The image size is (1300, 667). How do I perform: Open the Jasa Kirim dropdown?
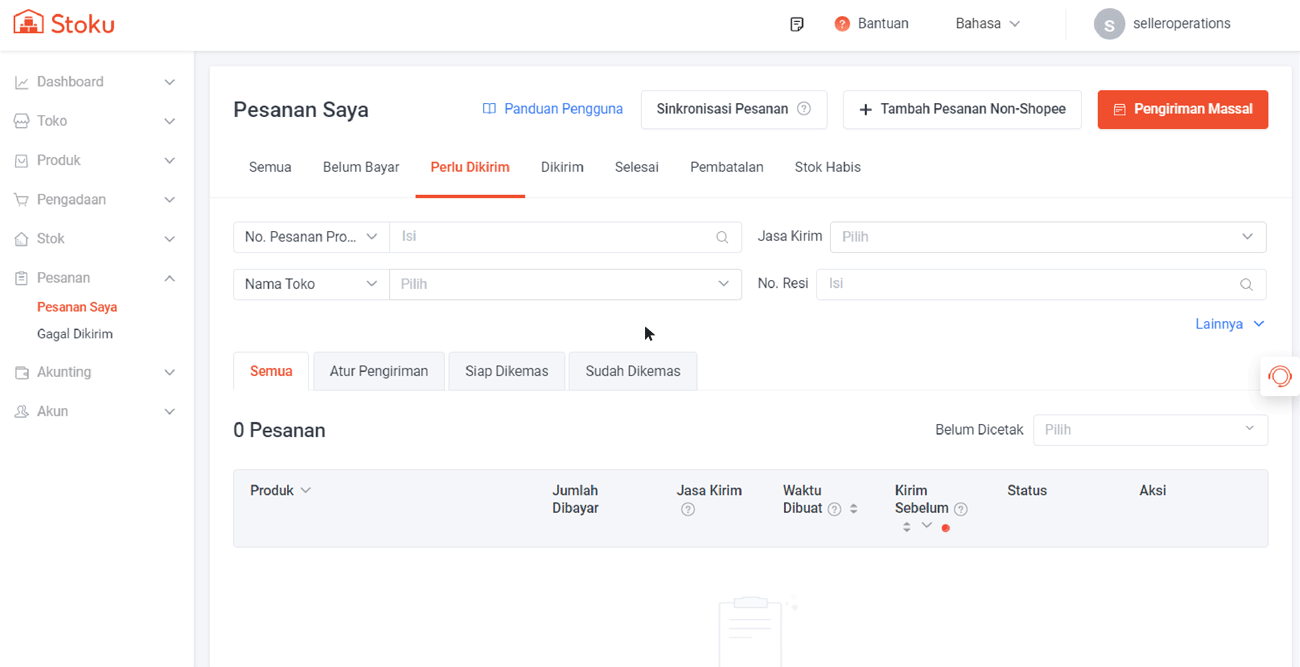click(1047, 237)
